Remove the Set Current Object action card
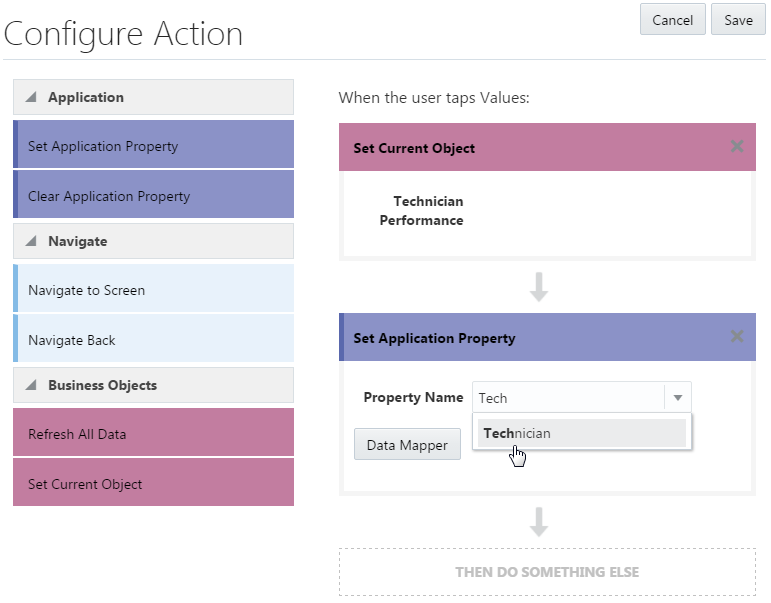Viewport: 771px width, 603px height. (x=737, y=146)
